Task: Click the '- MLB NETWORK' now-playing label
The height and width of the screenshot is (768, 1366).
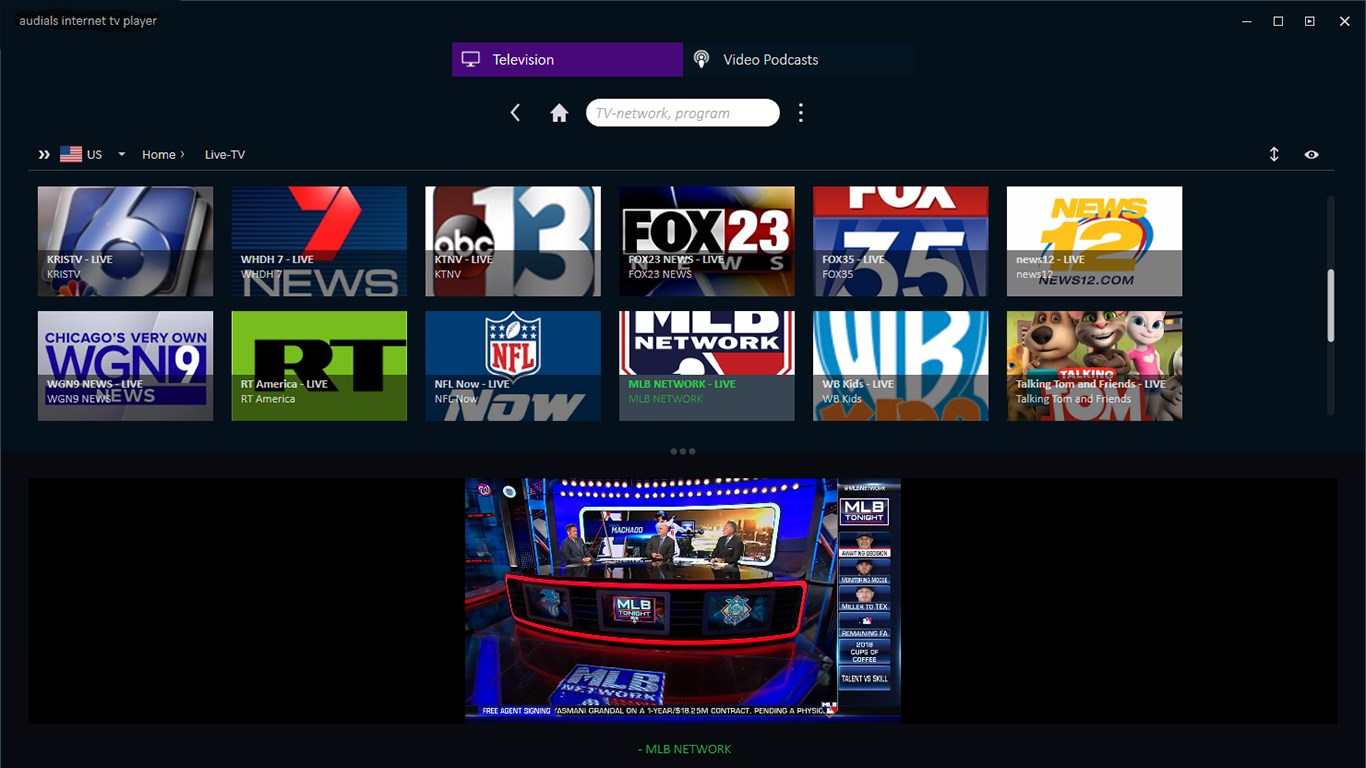Action: pyautogui.click(x=685, y=749)
